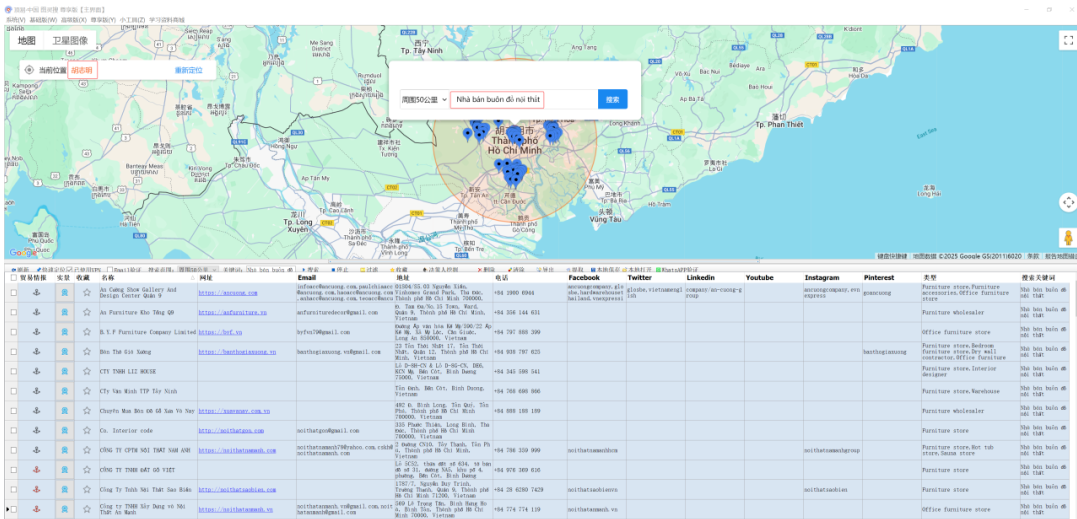Open the 周围50公里 radius dropdown

tap(424, 100)
